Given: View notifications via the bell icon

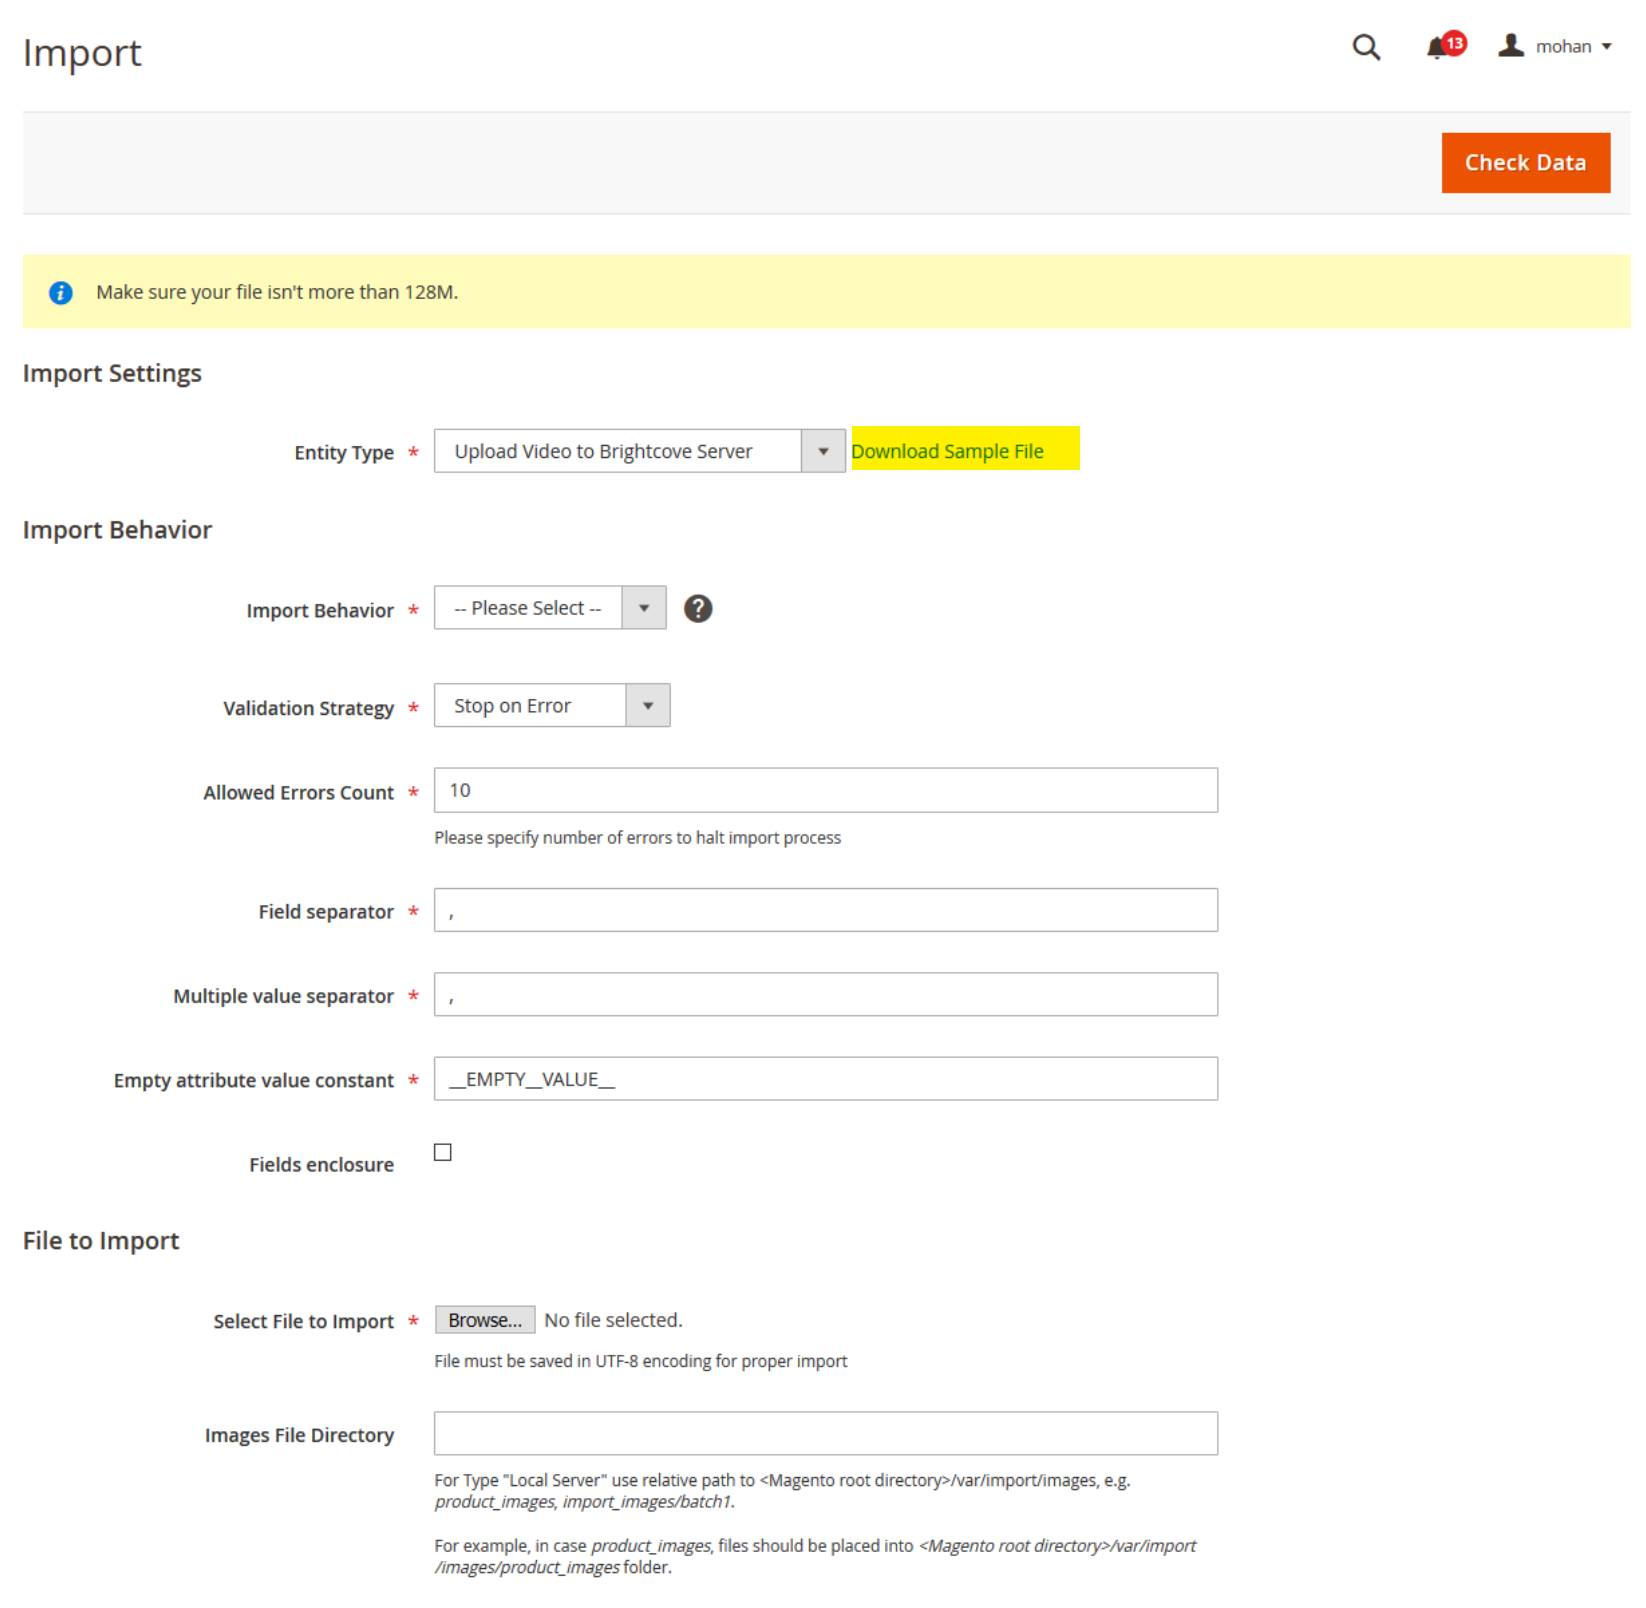Looking at the screenshot, I should tap(1437, 48).
